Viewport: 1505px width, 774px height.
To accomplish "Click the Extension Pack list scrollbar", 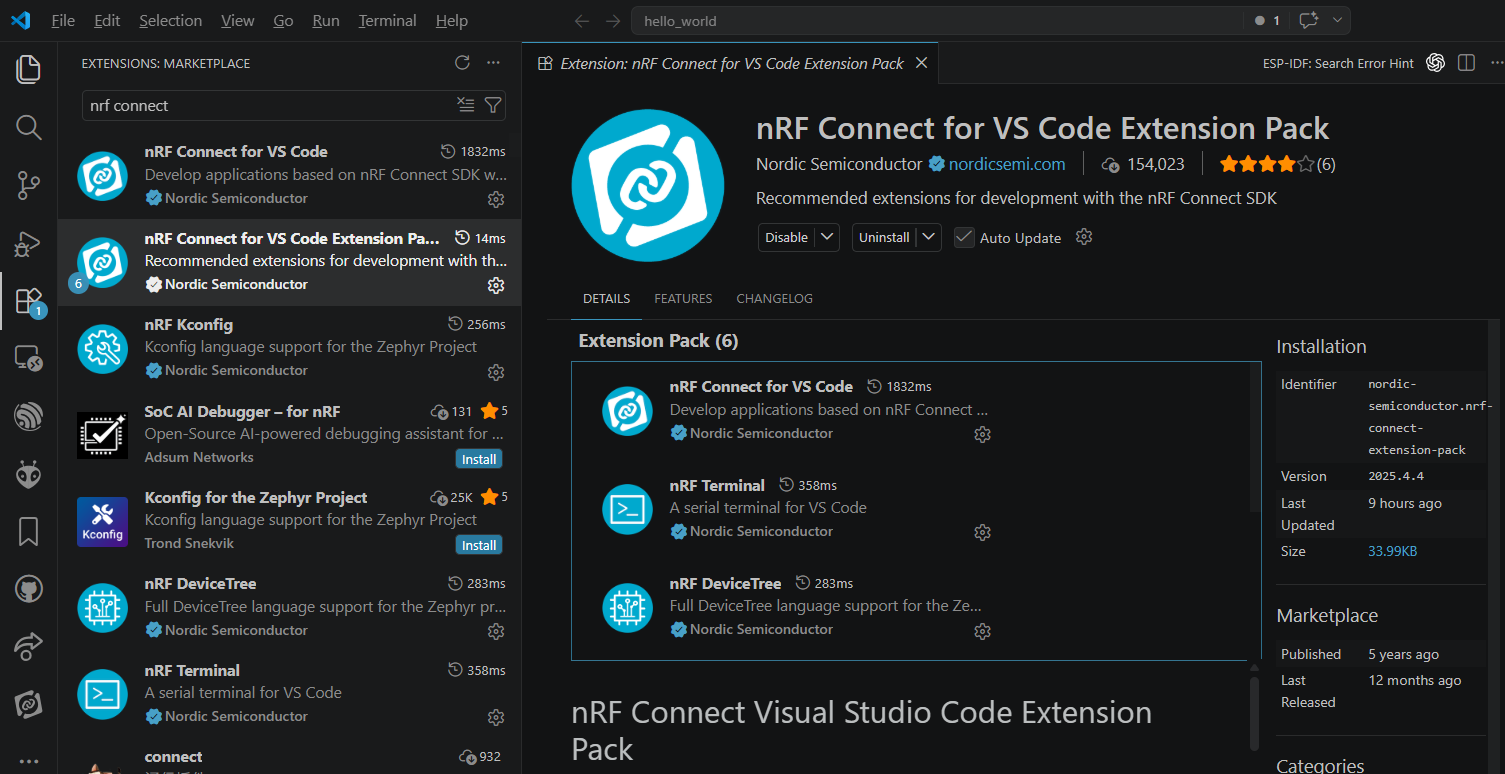I will pyautogui.click(x=1255, y=438).
